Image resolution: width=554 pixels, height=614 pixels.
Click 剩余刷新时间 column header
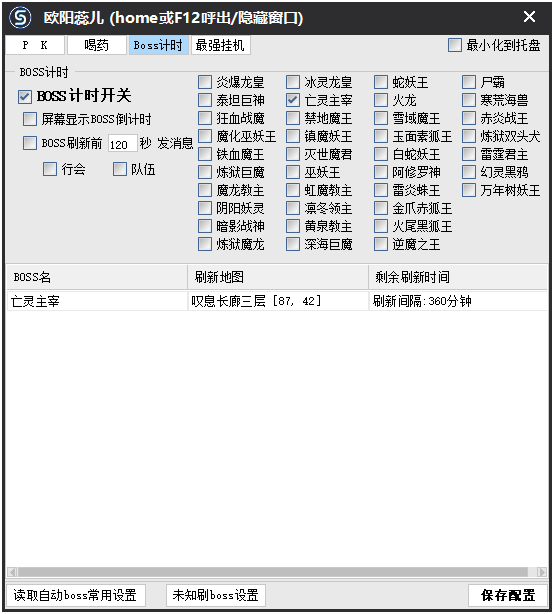[458, 277]
